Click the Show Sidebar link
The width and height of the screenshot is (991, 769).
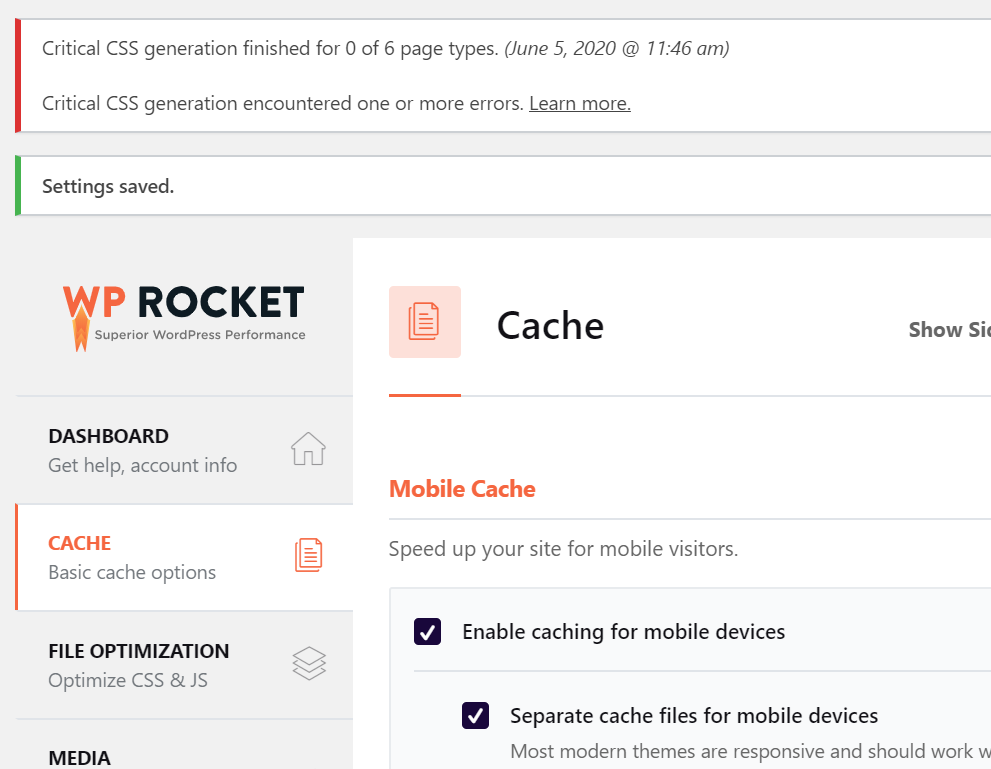click(x=948, y=330)
